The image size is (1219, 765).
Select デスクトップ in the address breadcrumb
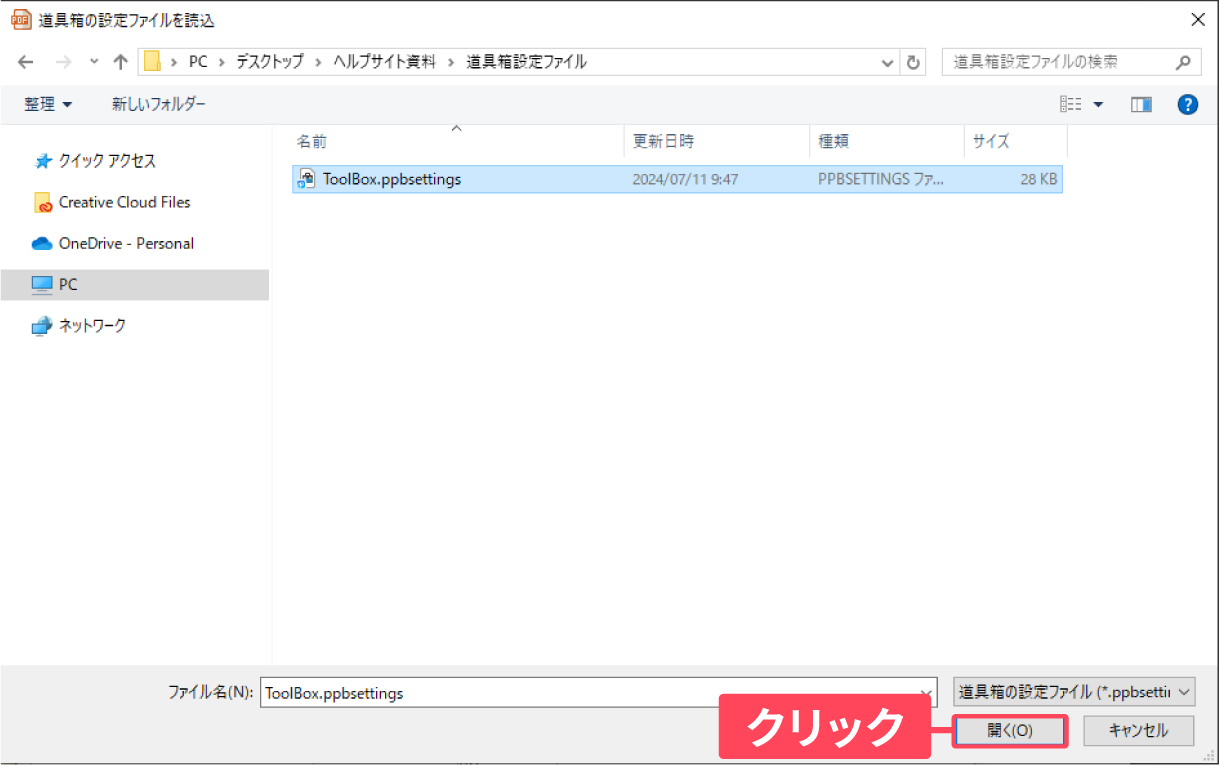pos(269,62)
